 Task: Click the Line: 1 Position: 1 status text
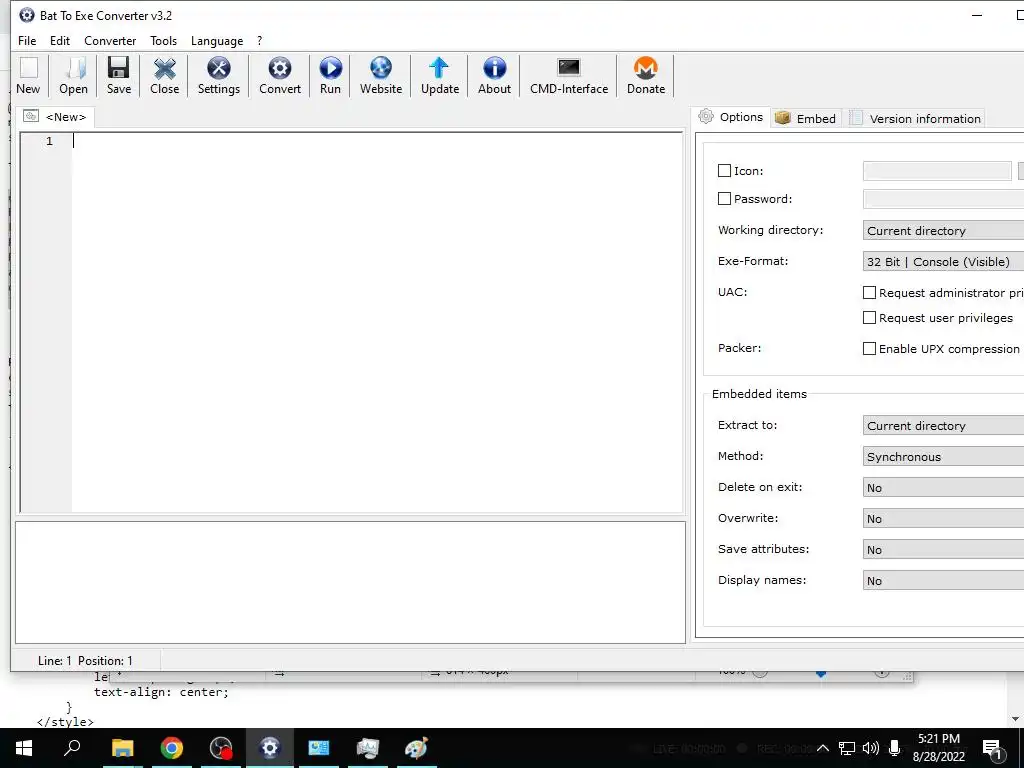coord(85,661)
